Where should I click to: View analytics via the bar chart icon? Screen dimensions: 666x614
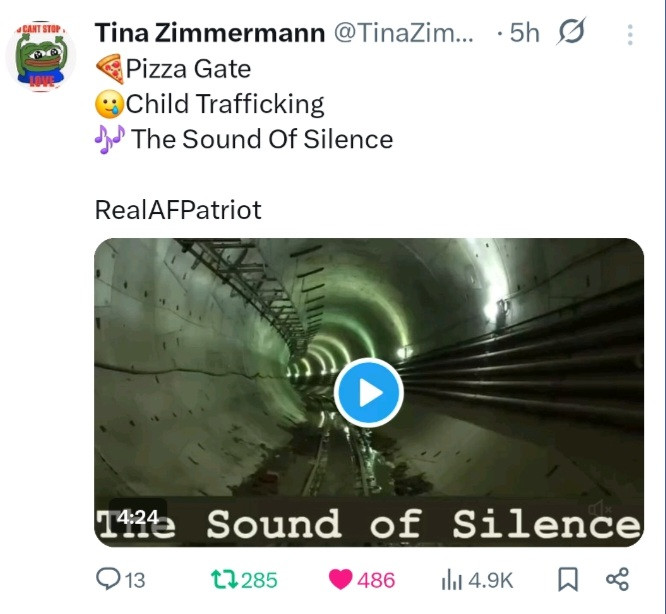coord(451,579)
